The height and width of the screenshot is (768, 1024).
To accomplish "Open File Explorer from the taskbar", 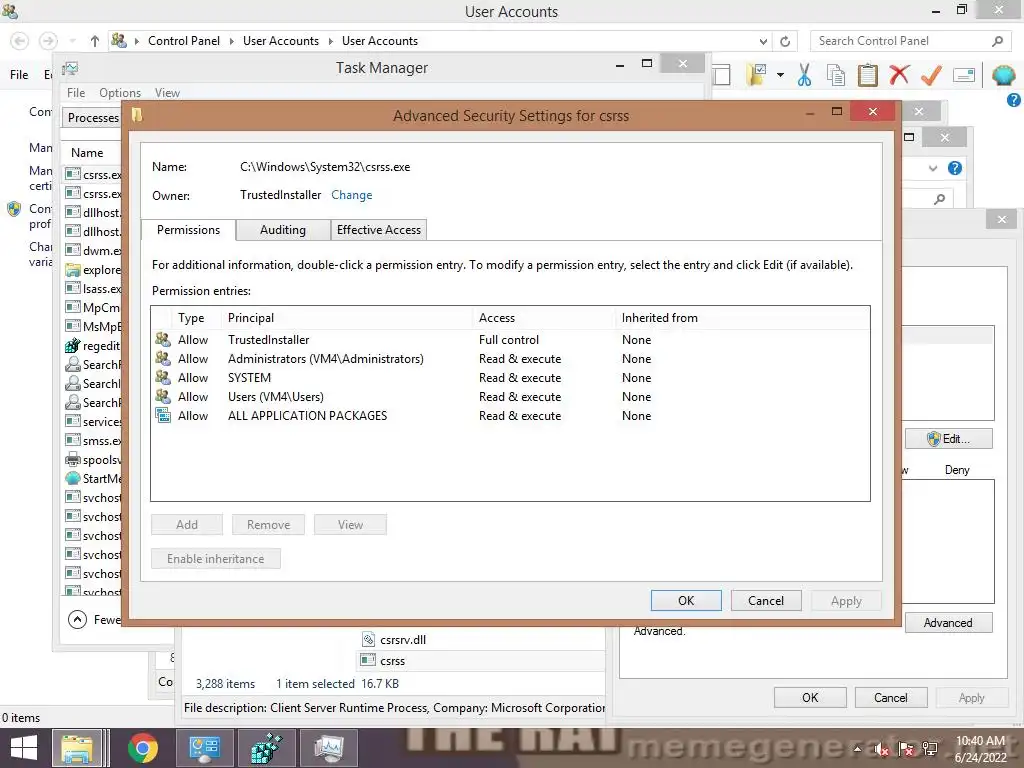I will pyautogui.click(x=77, y=748).
